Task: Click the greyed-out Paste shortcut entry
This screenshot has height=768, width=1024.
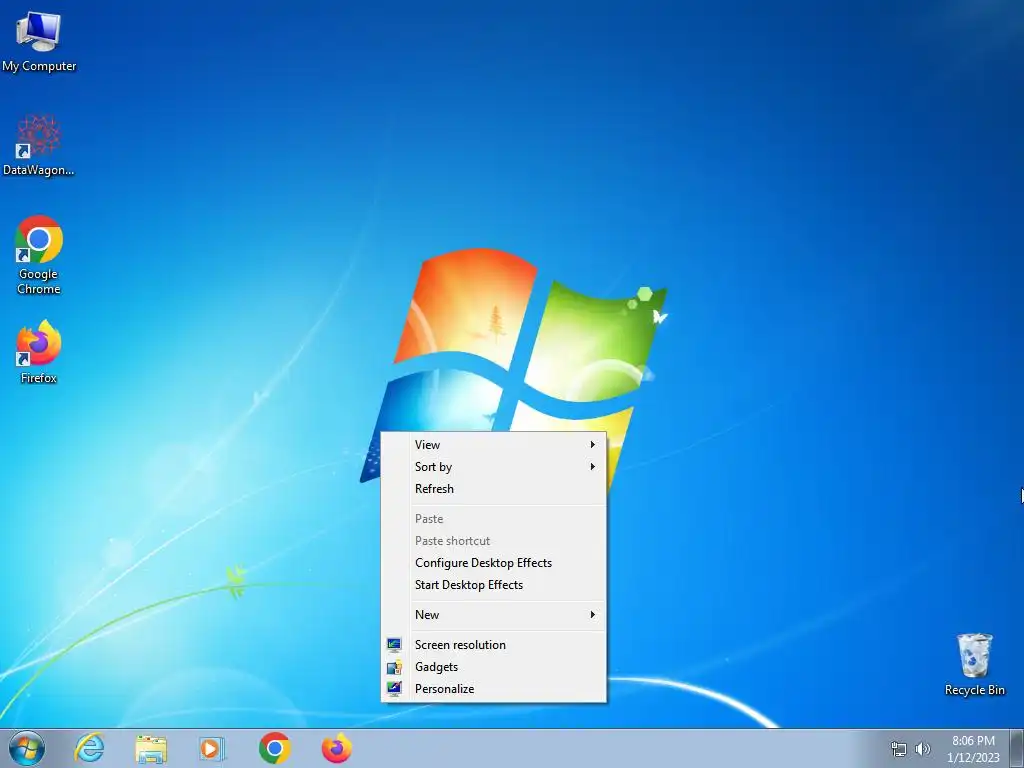Action: pyautogui.click(x=494, y=541)
